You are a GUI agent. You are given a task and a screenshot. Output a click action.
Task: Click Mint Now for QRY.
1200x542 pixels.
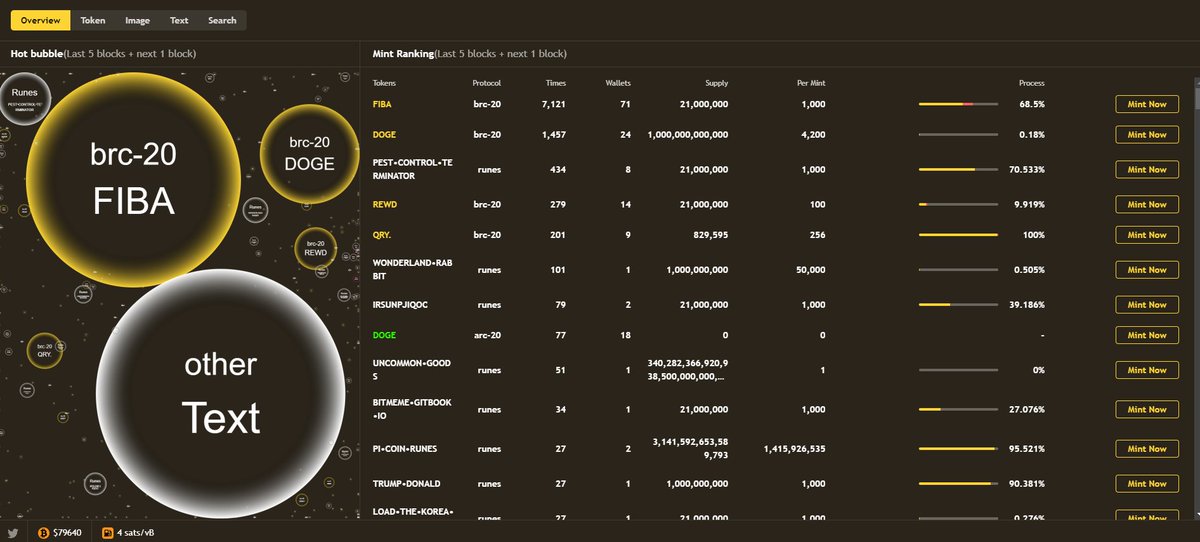tap(1147, 235)
